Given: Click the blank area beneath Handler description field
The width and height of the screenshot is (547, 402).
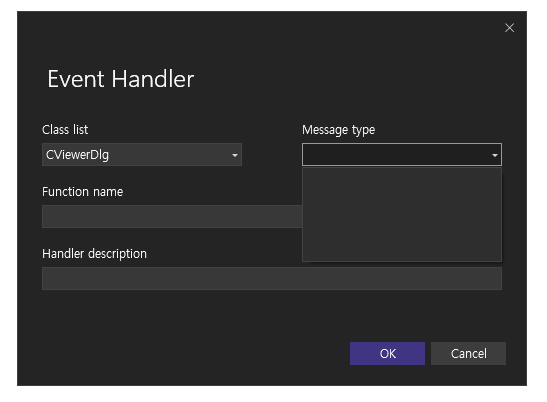Looking at the screenshot, I should tap(272, 314).
